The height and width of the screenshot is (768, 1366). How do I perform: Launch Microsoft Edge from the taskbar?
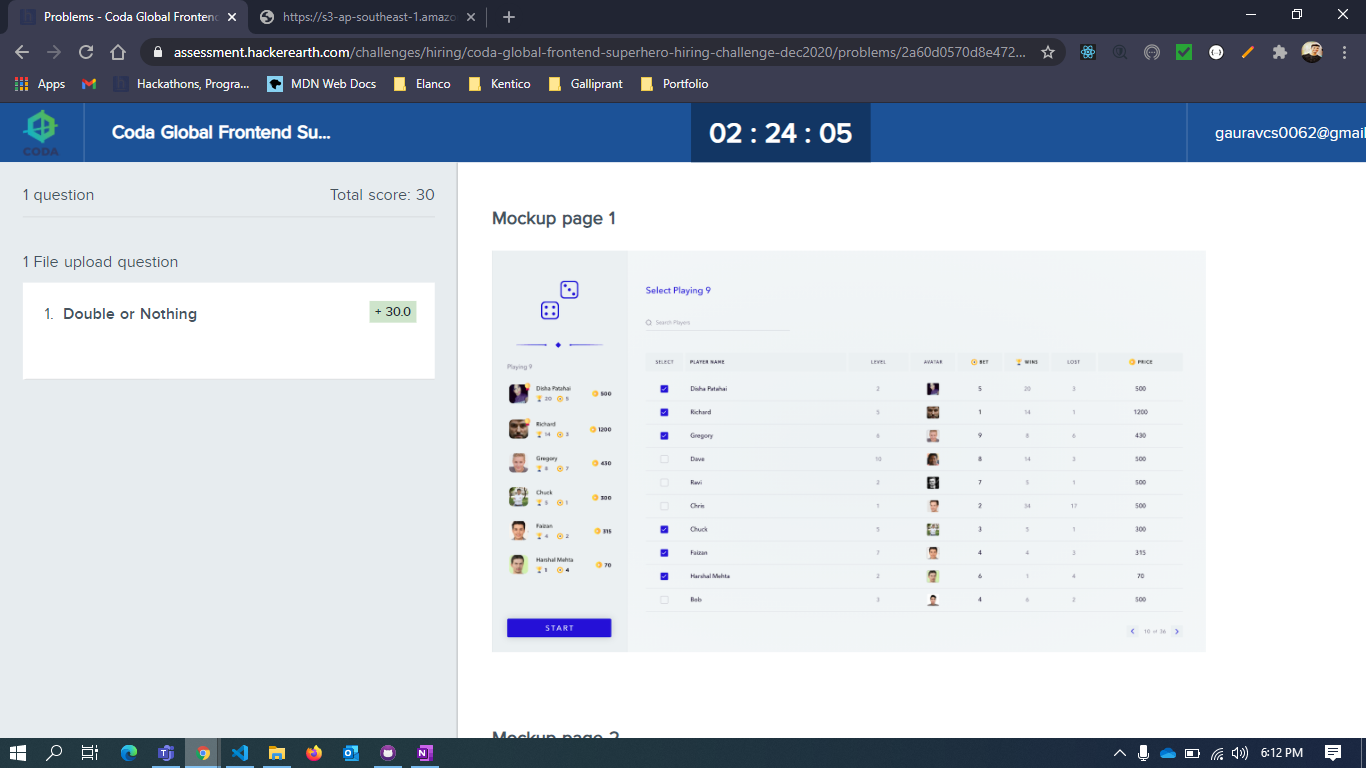(129, 753)
